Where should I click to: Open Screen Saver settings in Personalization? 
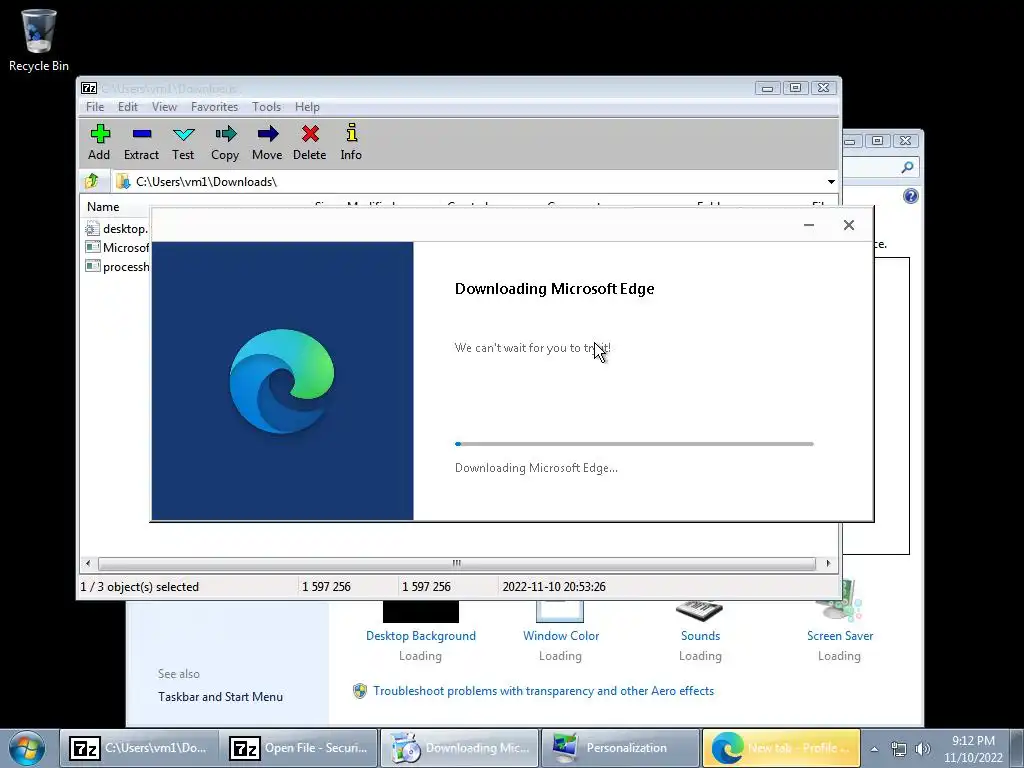(x=840, y=635)
